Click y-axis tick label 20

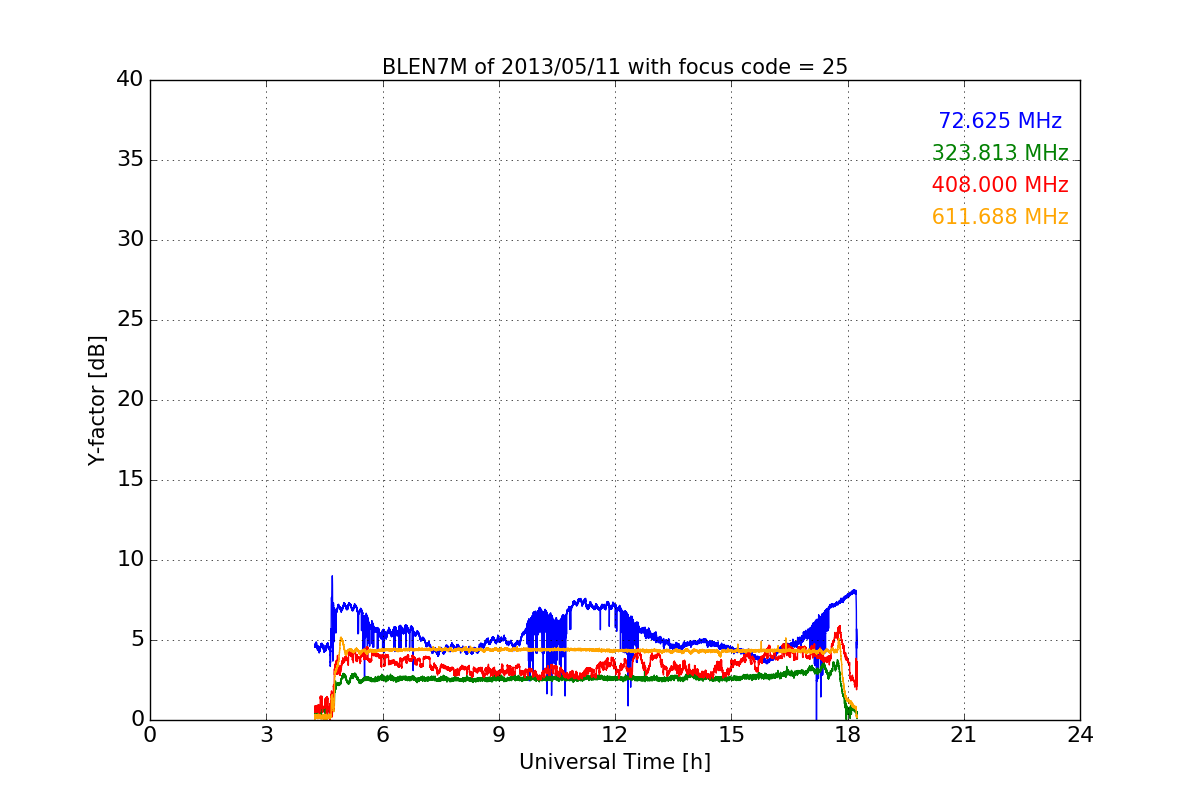point(130,400)
